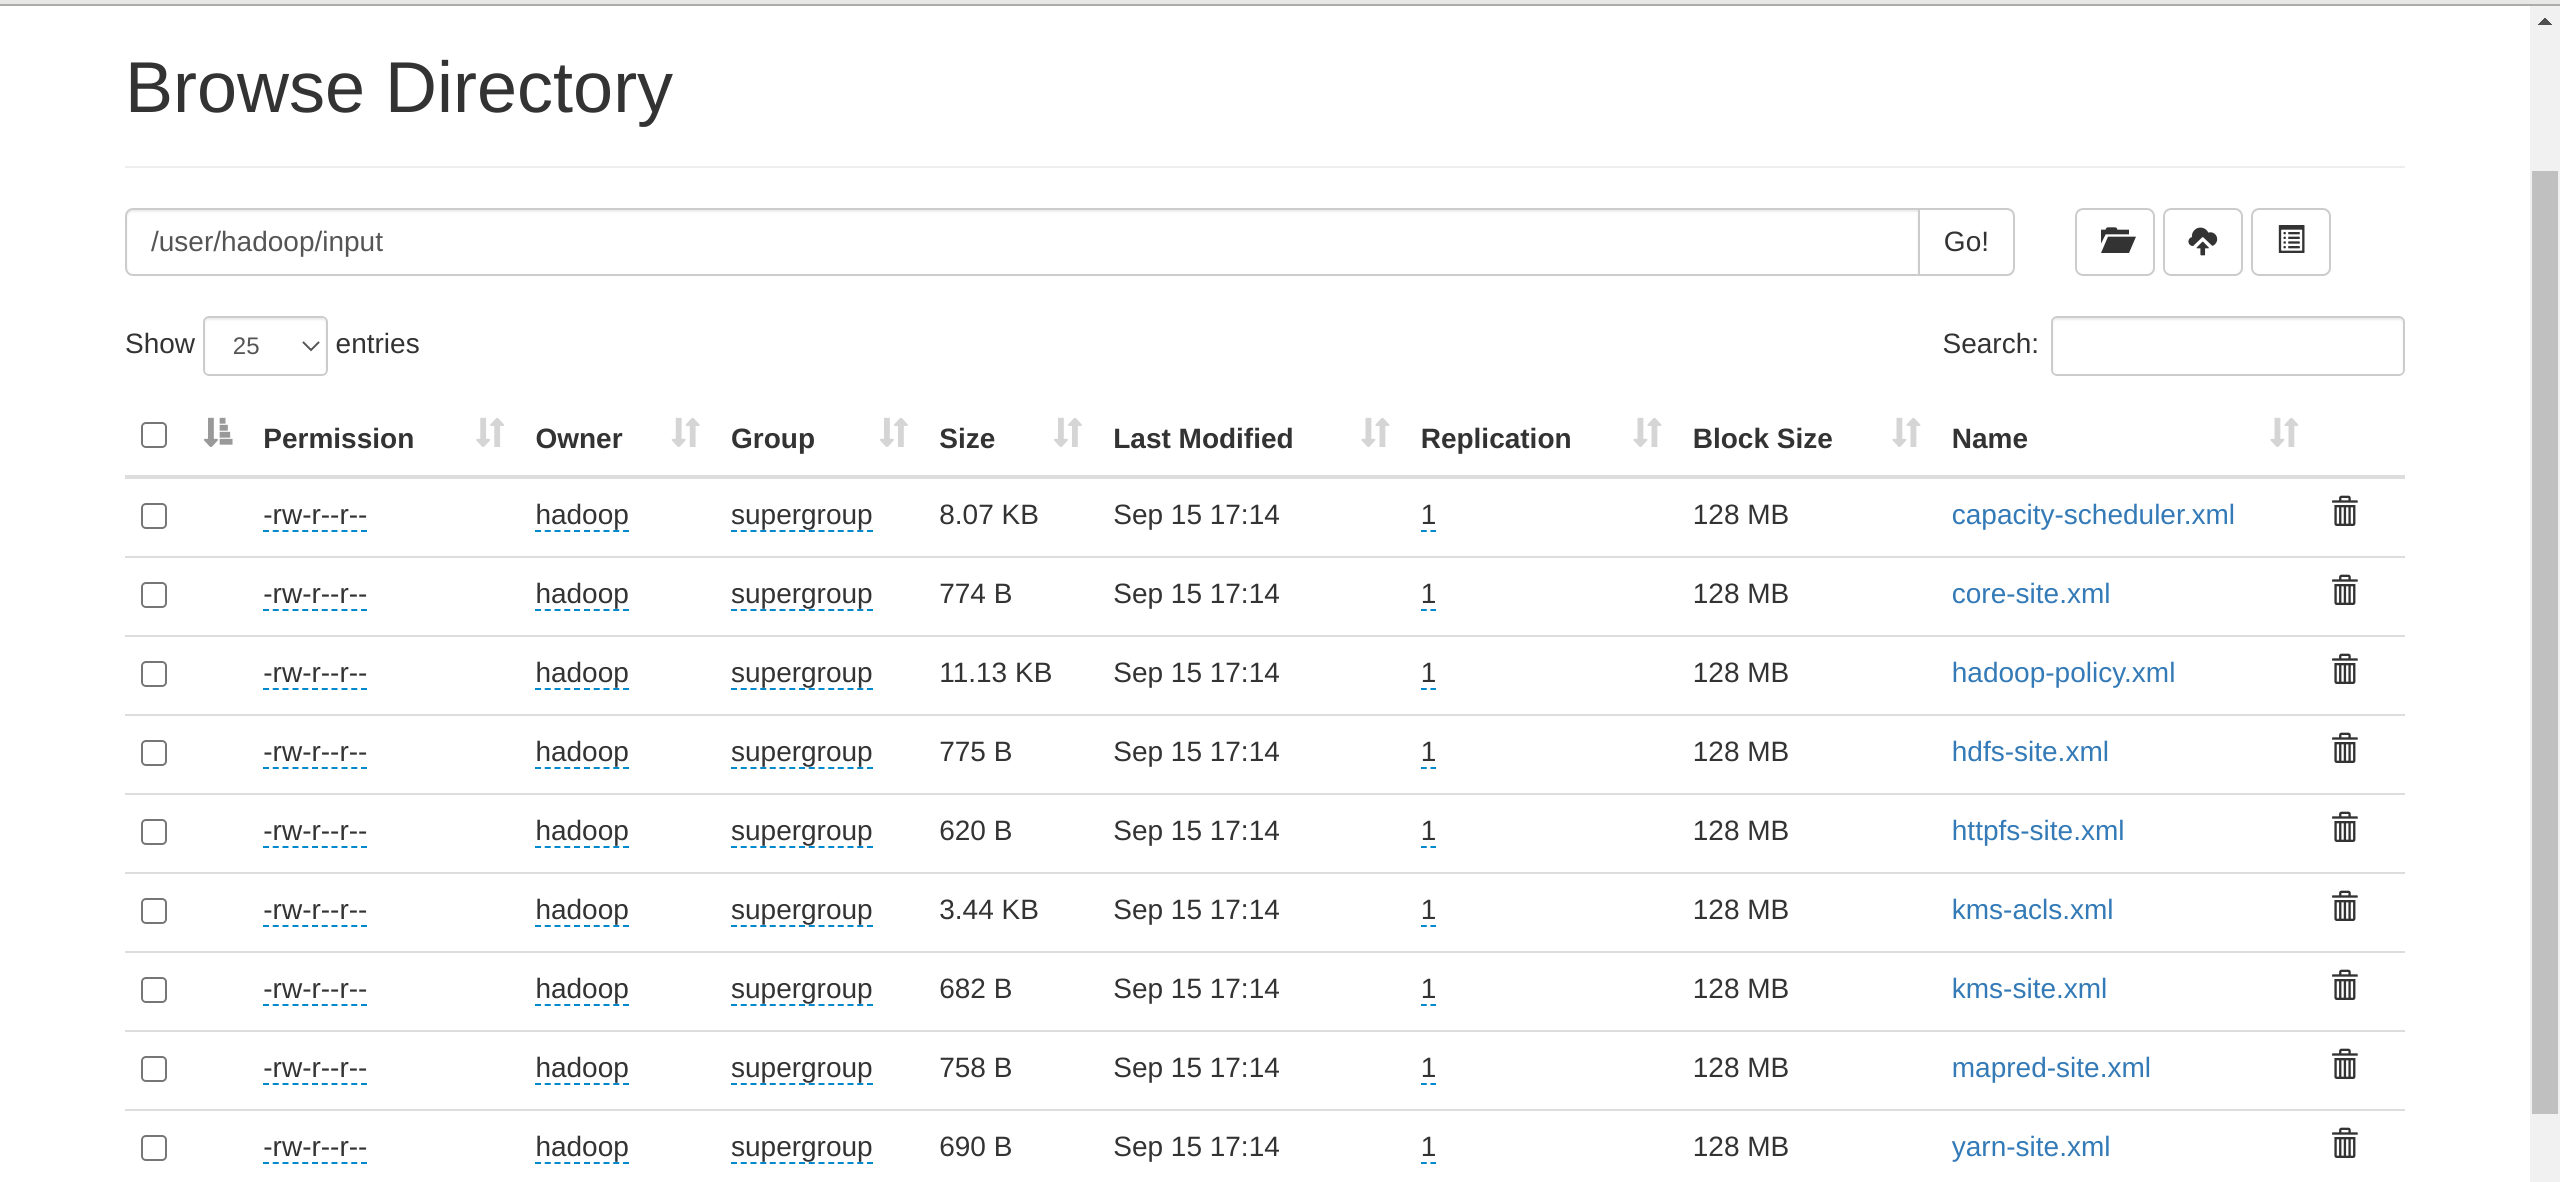Click the trash icon for hadoop-policy.xml
The height and width of the screenshot is (1182, 2560).
click(2344, 670)
